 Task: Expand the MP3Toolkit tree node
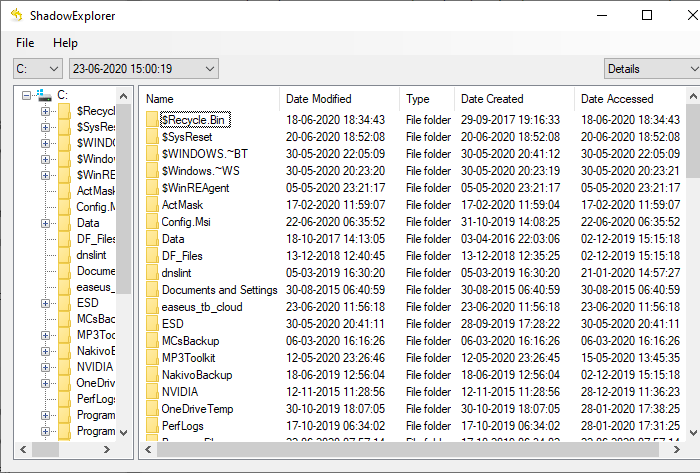tap(45, 335)
